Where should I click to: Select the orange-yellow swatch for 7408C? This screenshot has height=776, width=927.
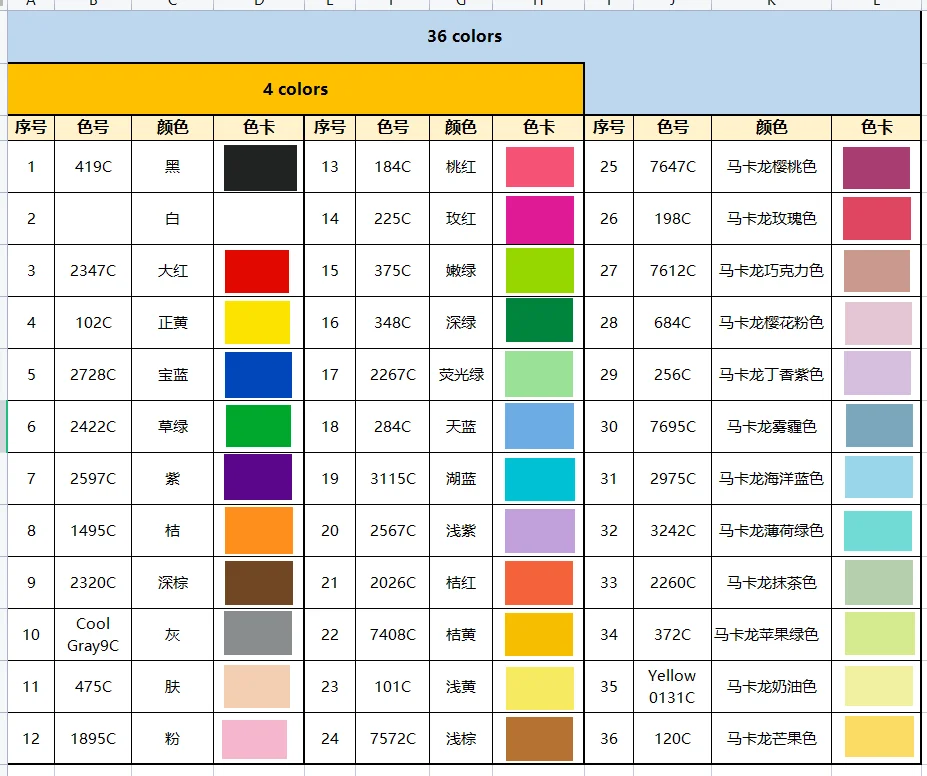tap(539, 634)
